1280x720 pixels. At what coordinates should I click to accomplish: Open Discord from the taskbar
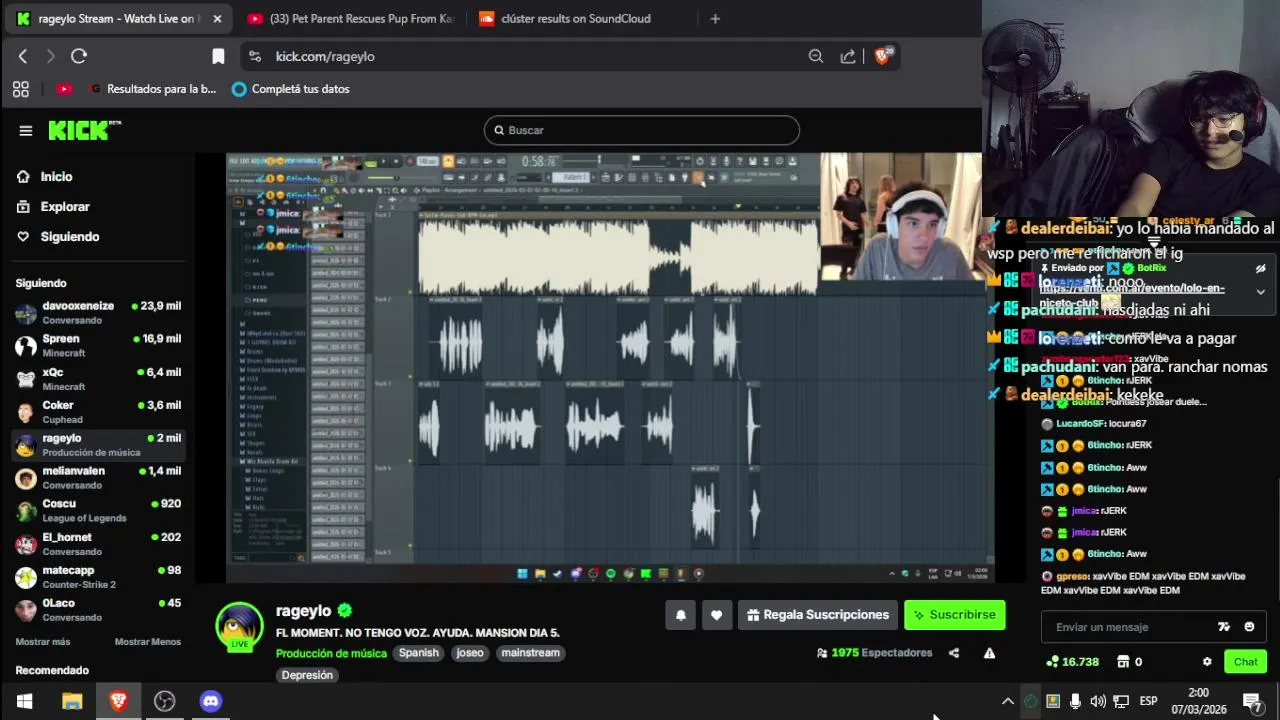coord(211,701)
